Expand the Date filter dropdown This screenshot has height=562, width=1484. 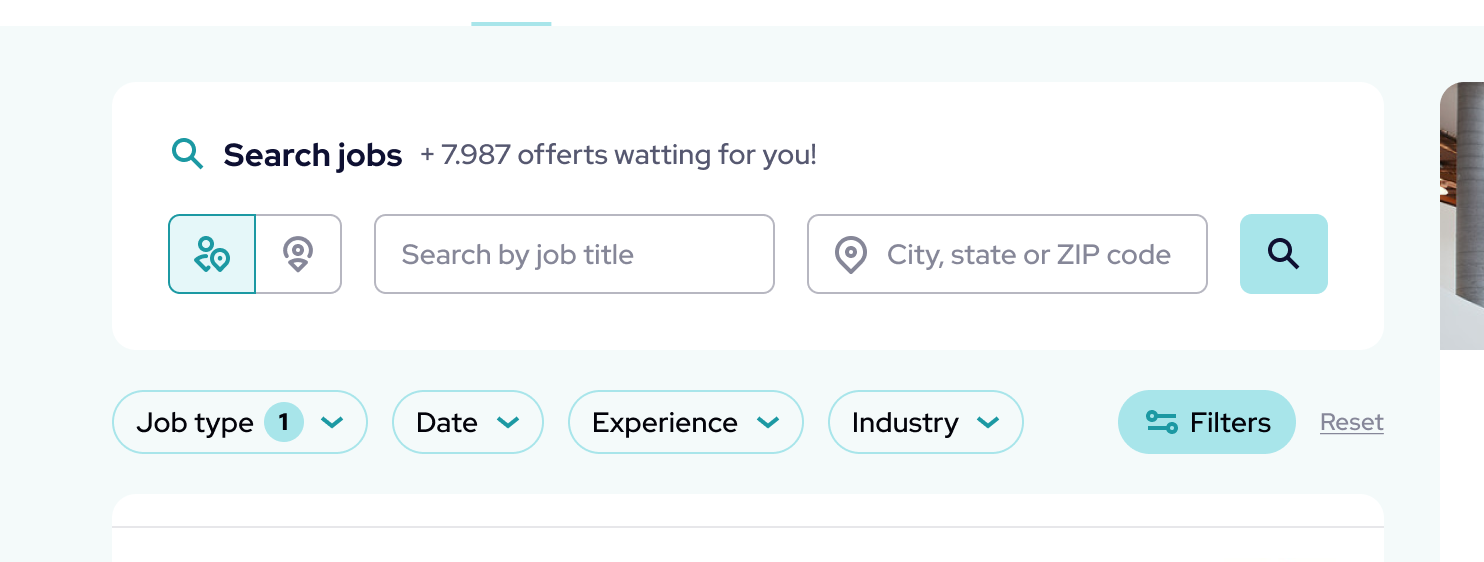click(x=467, y=423)
